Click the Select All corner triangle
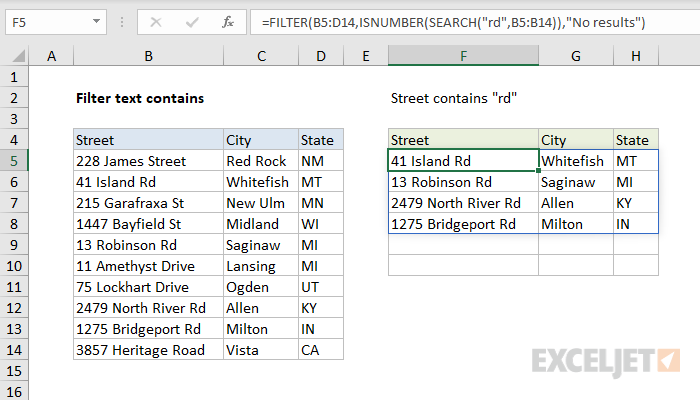700x400 pixels. 18,56
